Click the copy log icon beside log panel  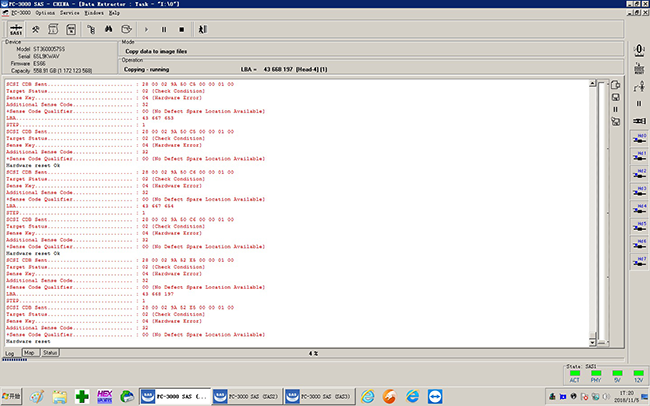(x=616, y=85)
